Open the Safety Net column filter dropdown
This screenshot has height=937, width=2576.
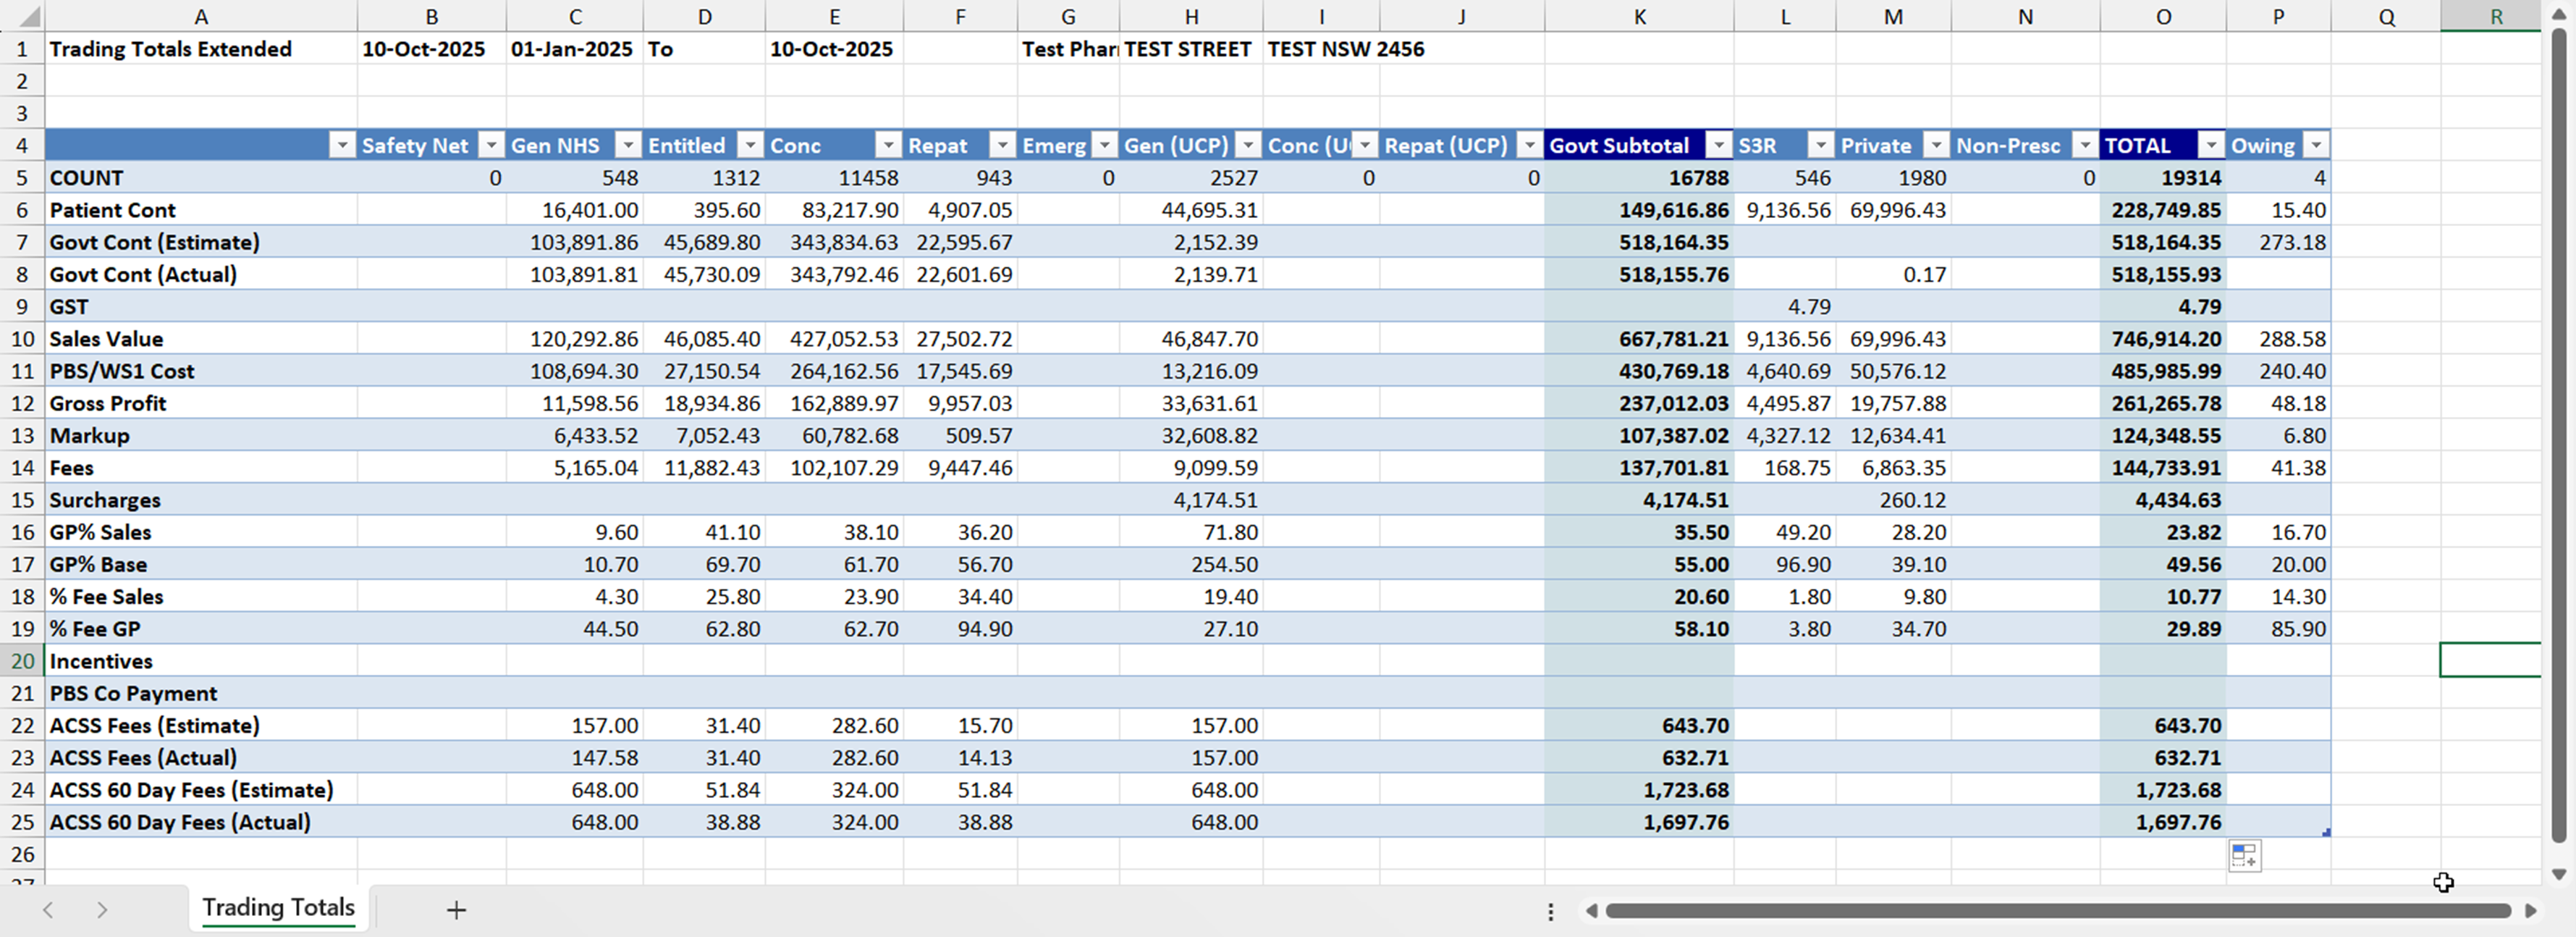pos(490,146)
